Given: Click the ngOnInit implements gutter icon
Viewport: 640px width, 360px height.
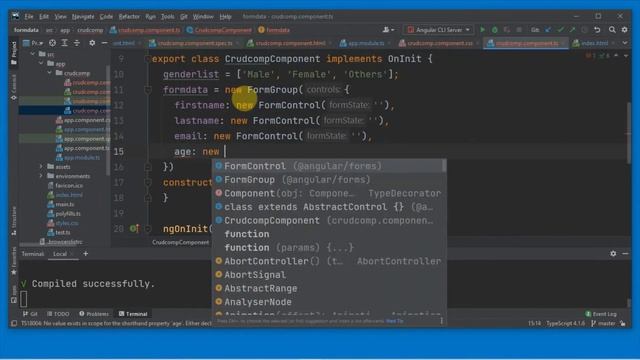Looking at the screenshot, I should [x=134, y=229].
